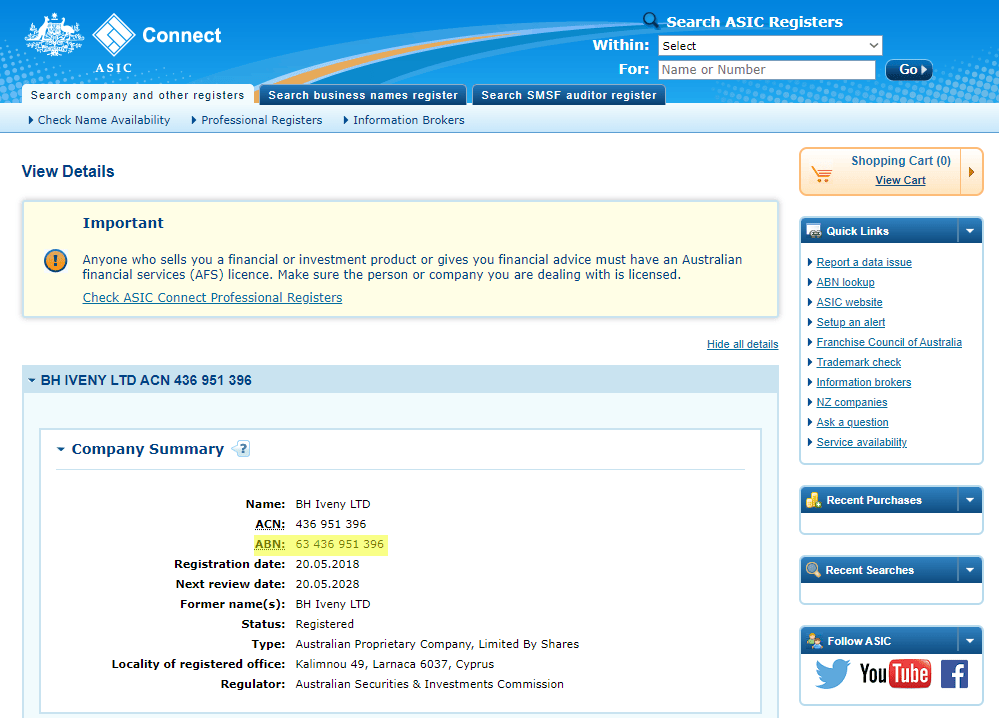Image resolution: width=999 pixels, height=718 pixels.
Task: Collapse the Company Summary section
Action: pyautogui.click(x=61, y=449)
